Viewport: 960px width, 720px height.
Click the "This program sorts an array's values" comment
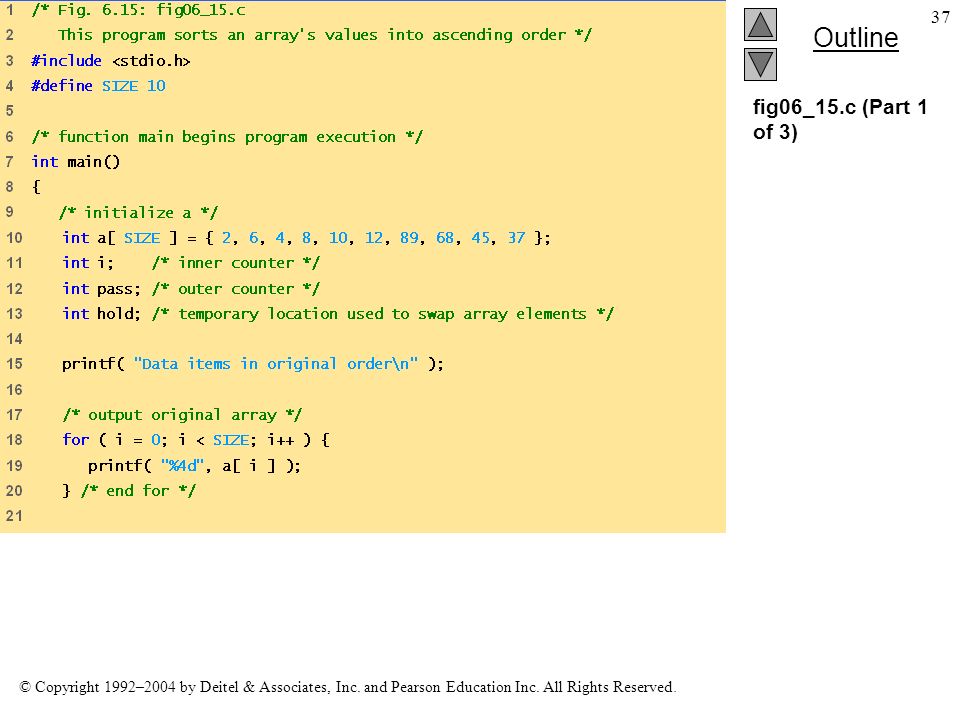pos(324,35)
